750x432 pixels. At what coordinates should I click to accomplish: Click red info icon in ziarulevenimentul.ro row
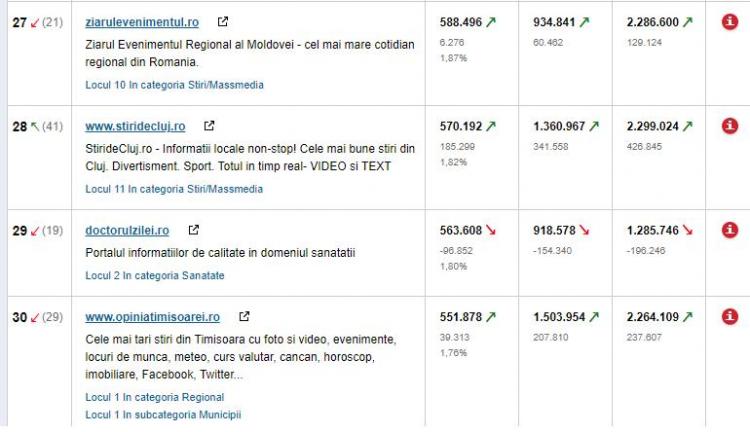[x=730, y=22]
